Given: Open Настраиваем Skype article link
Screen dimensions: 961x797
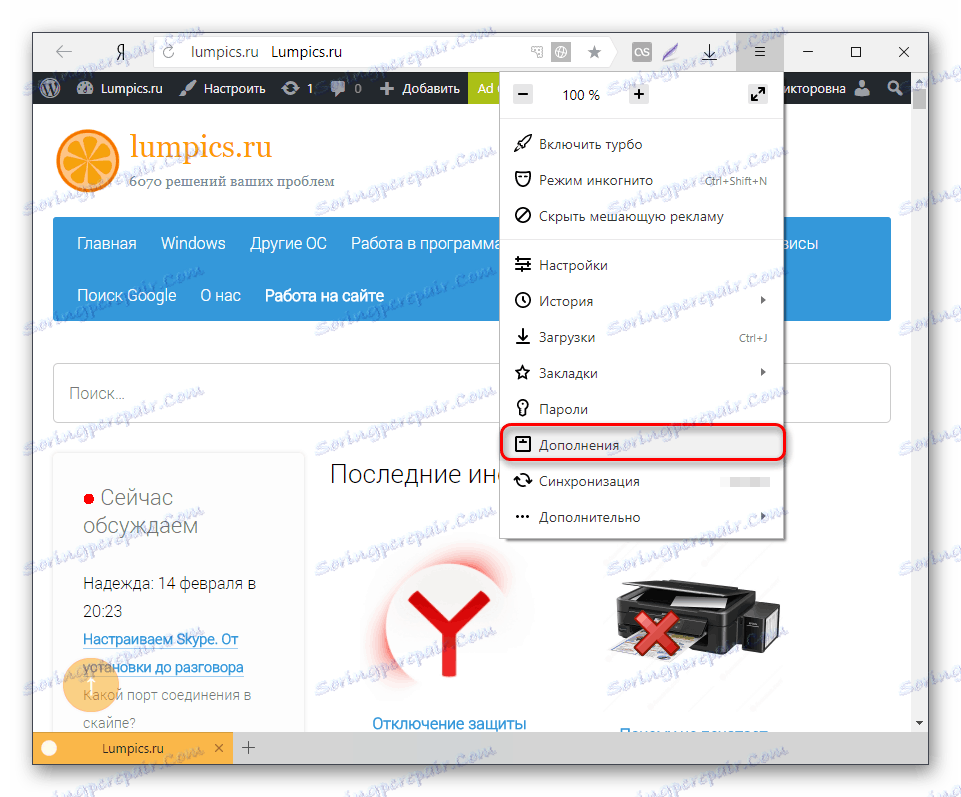Looking at the screenshot, I should click(x=163, y=653).
